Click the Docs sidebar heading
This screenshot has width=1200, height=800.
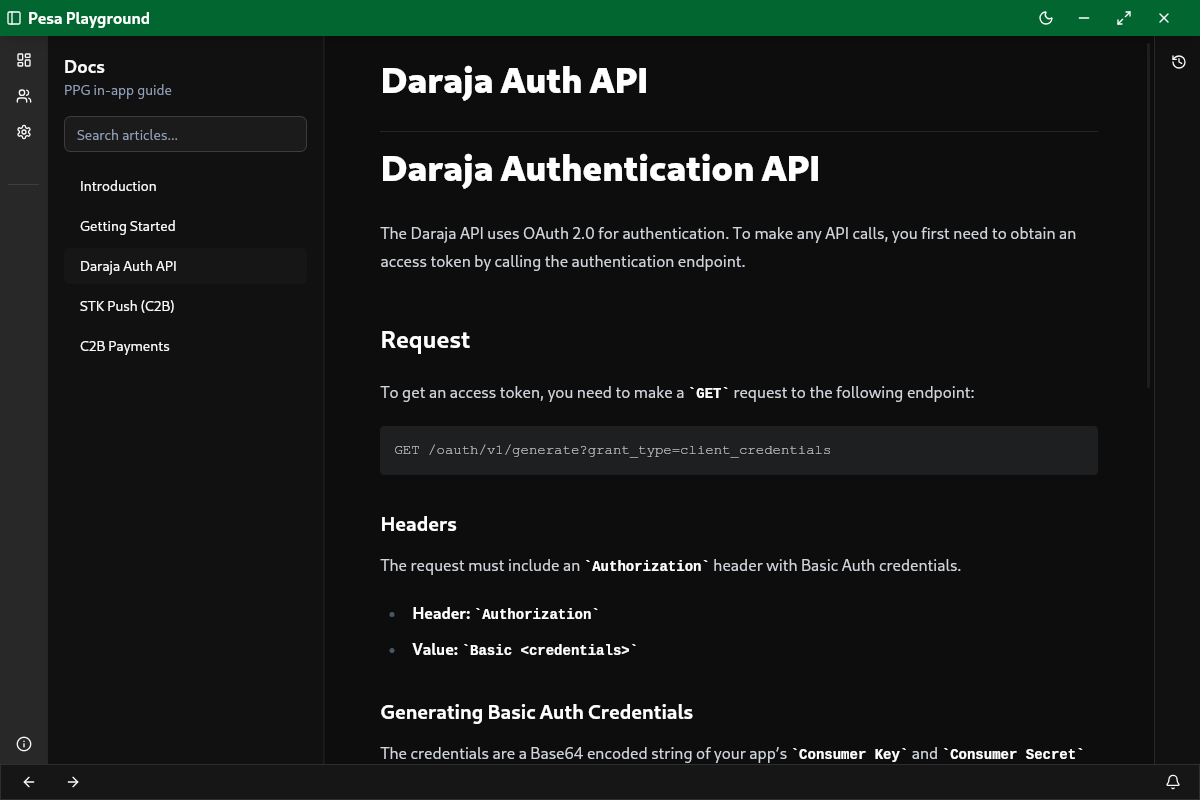(x=84, y=67)
